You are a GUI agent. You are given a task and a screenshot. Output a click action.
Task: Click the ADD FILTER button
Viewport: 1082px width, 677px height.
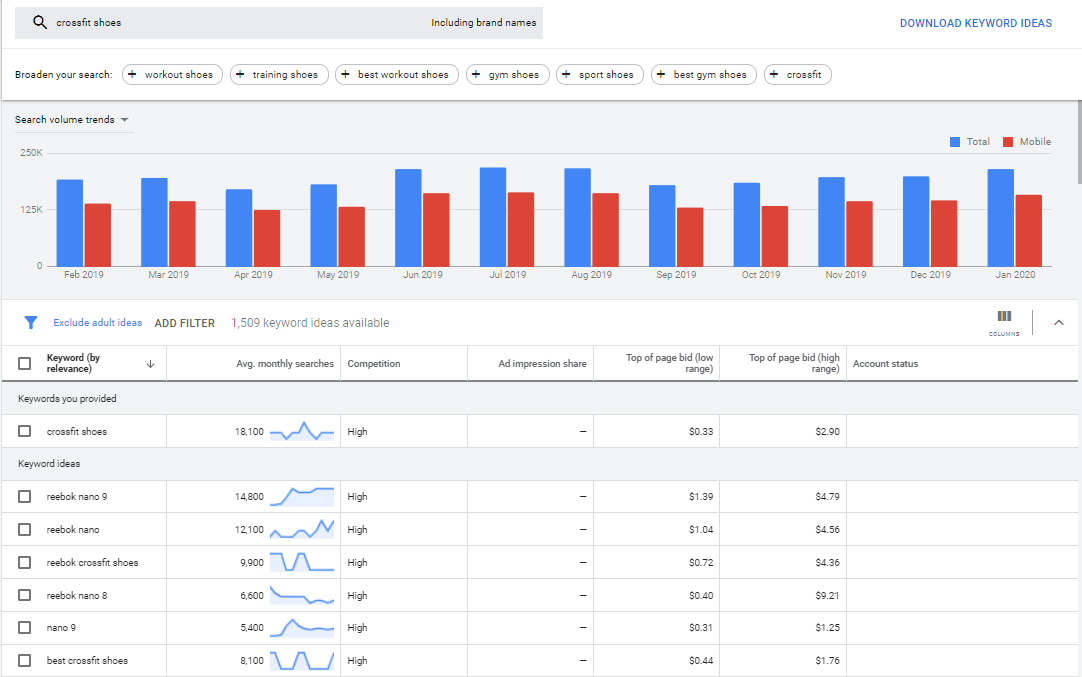184,323
